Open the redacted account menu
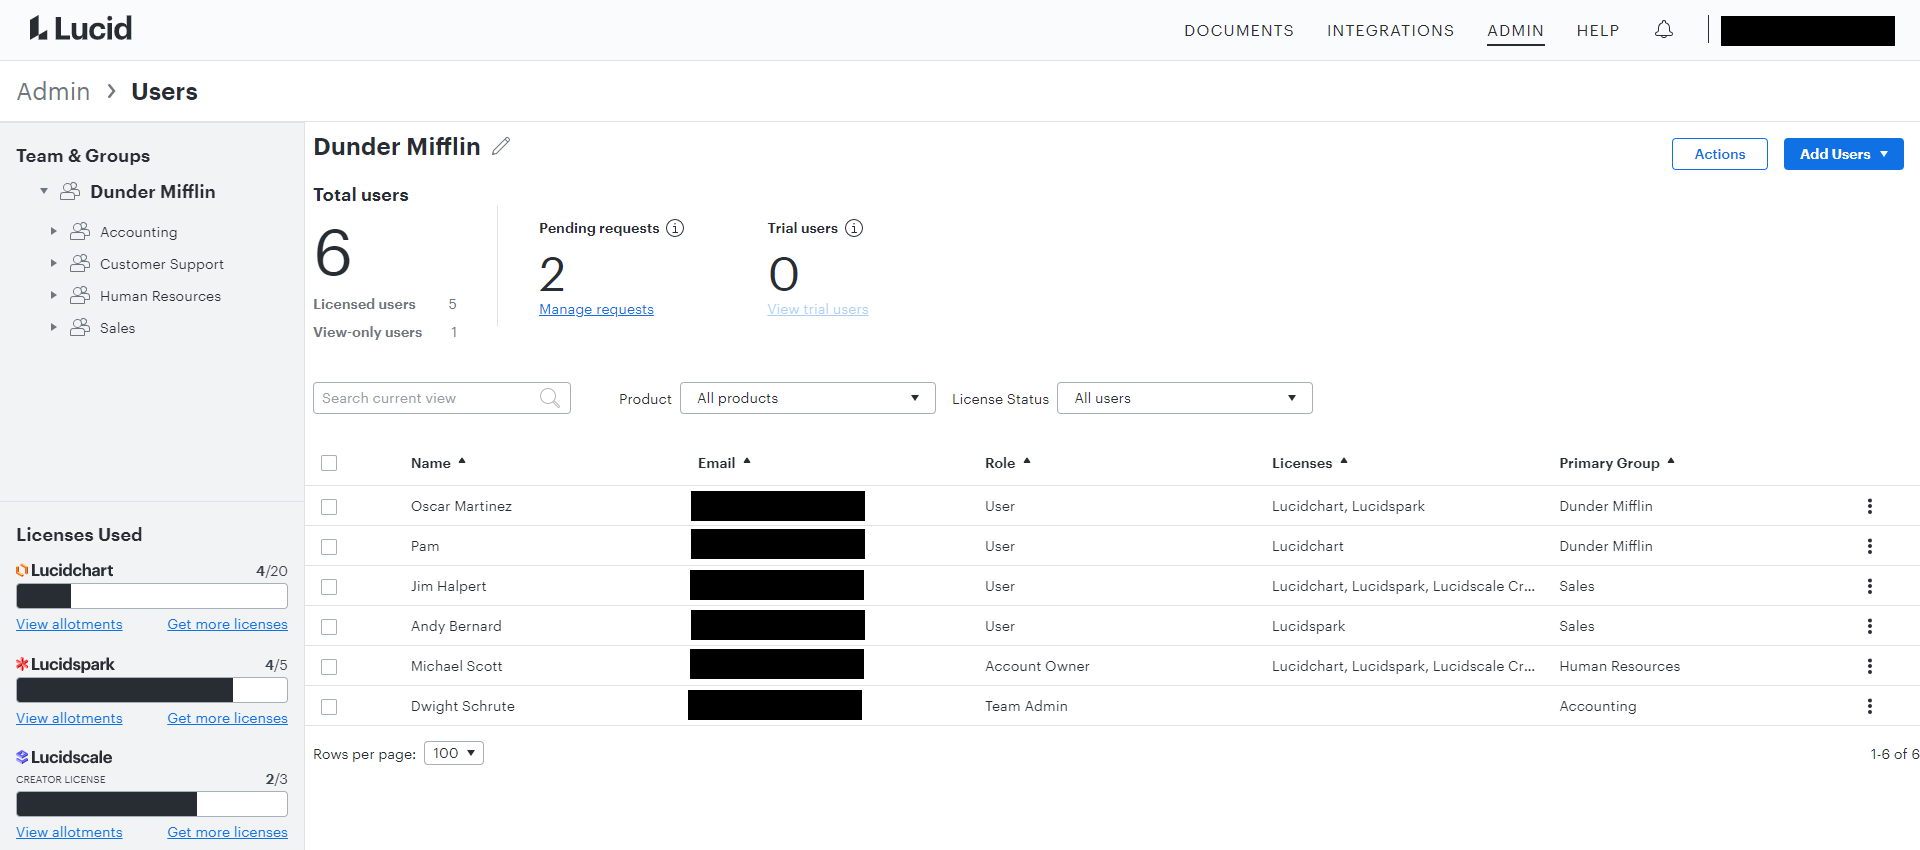The height and width of the screenshot is (850, 1920). coord(1807,30)
